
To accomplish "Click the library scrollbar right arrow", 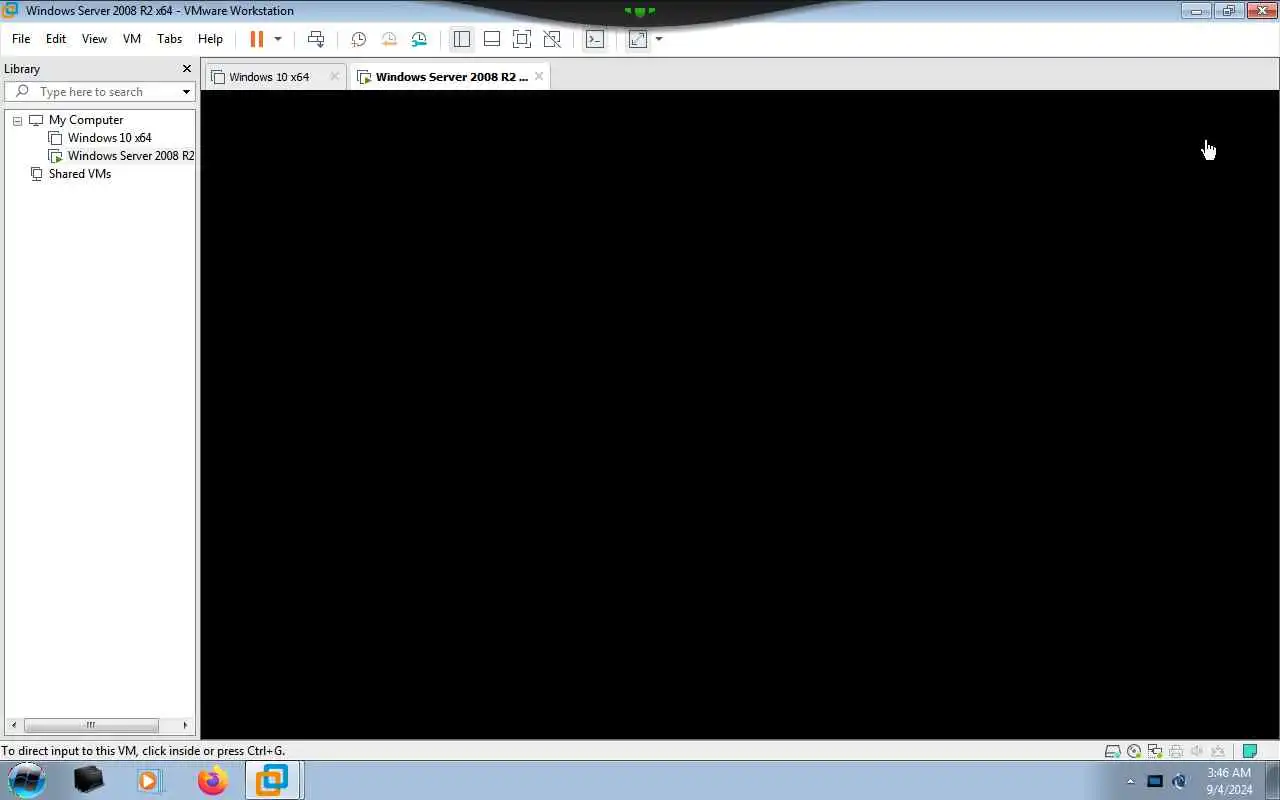I will (x=185, y=725).
